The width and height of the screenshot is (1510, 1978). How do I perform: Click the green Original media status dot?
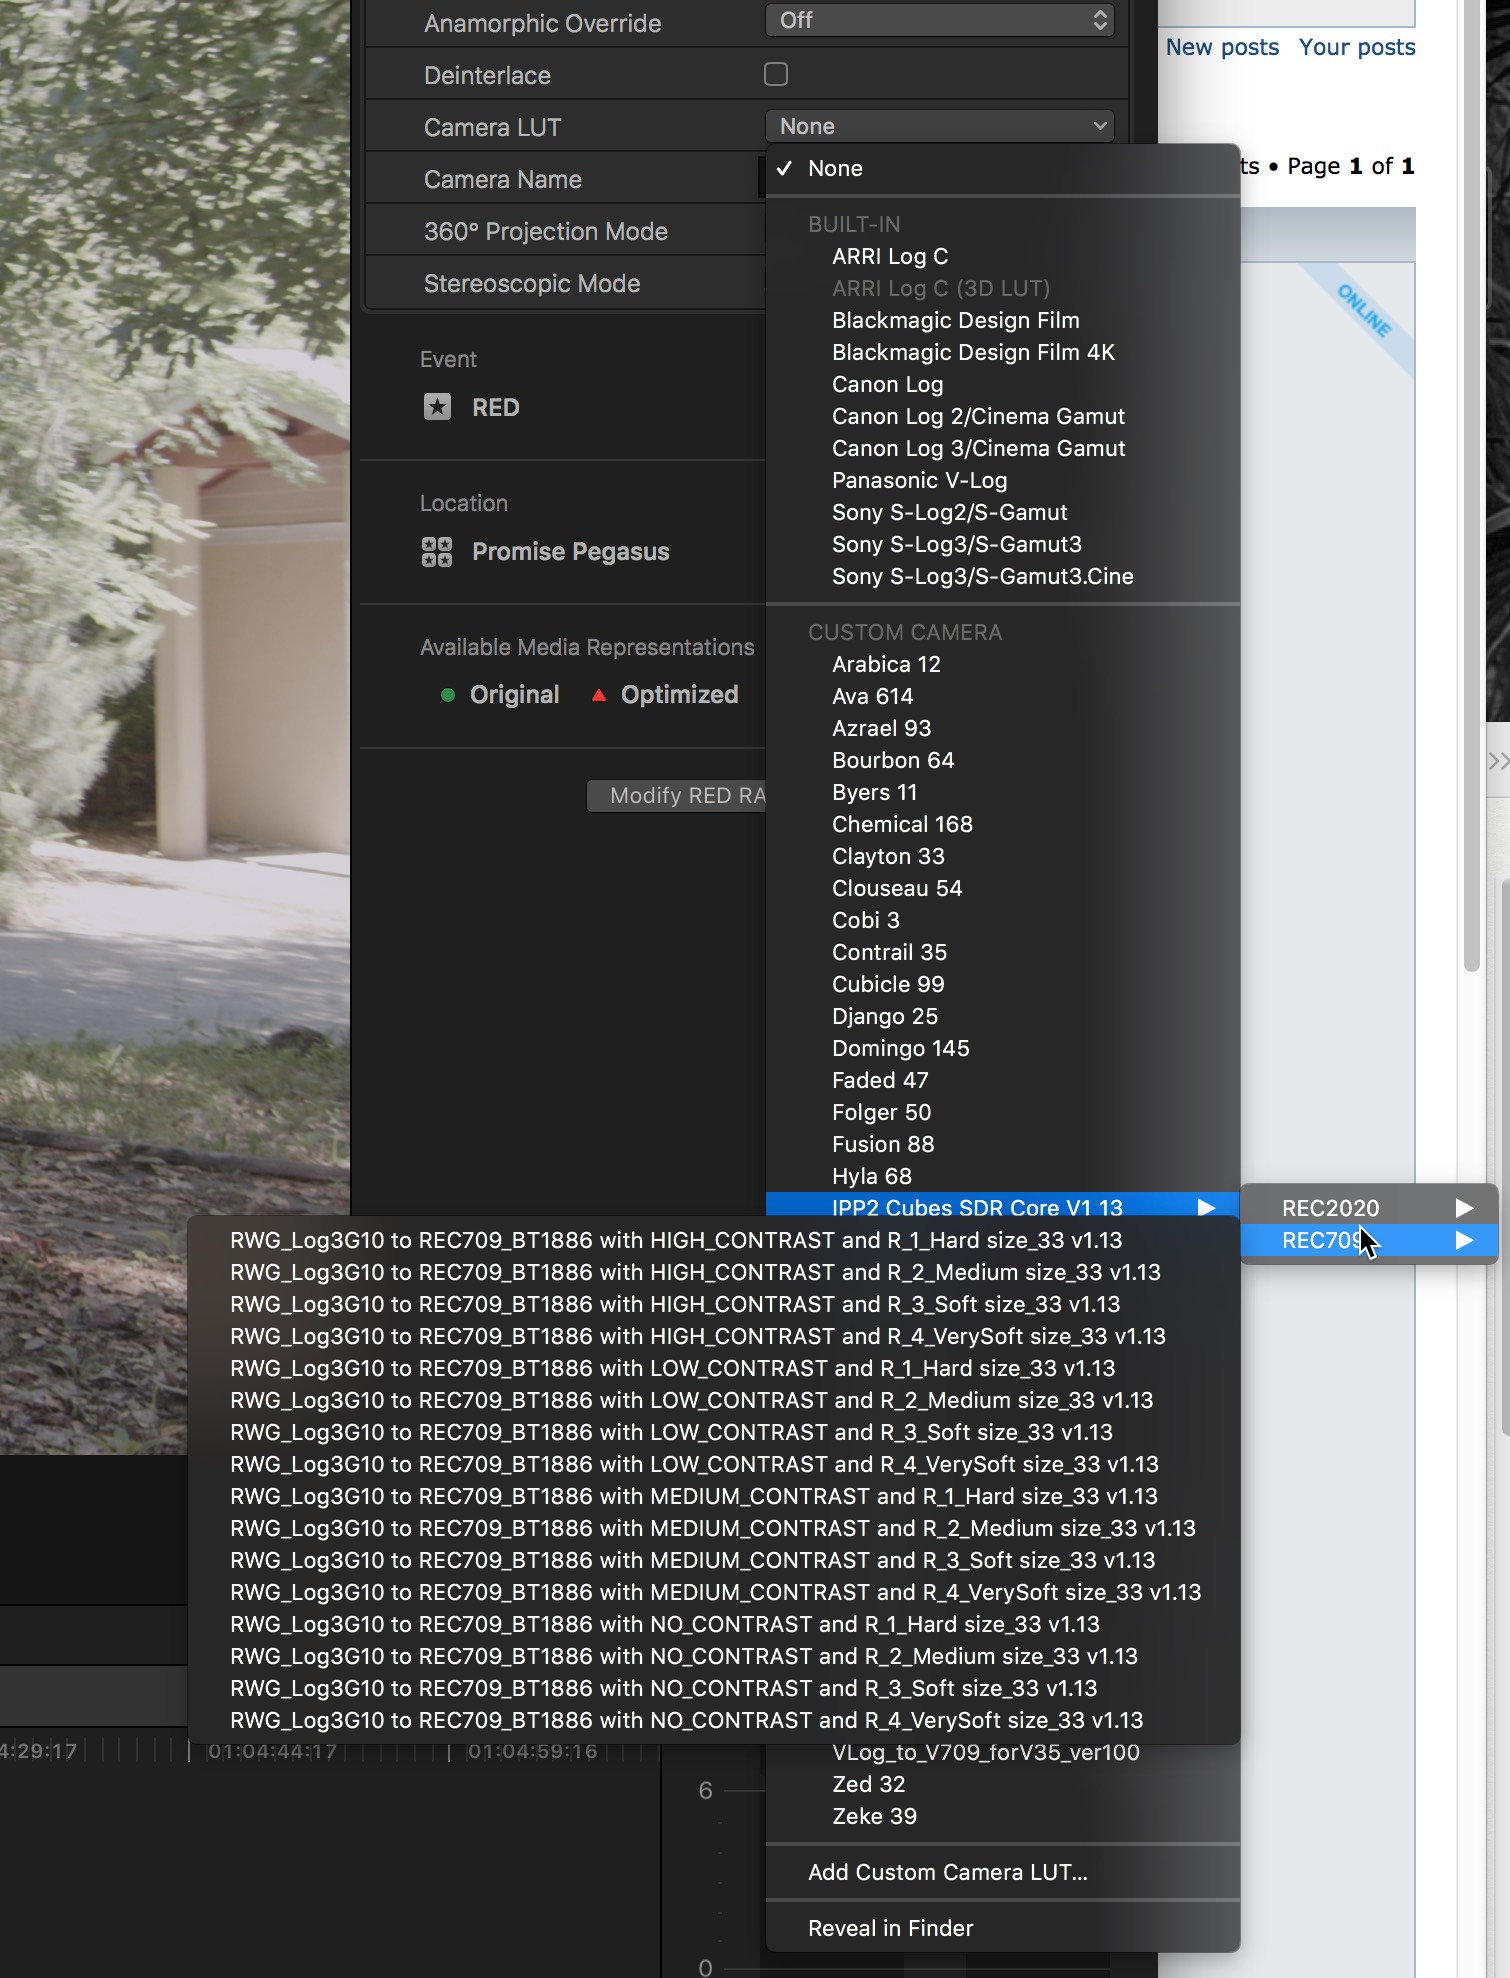coord(448,695)
